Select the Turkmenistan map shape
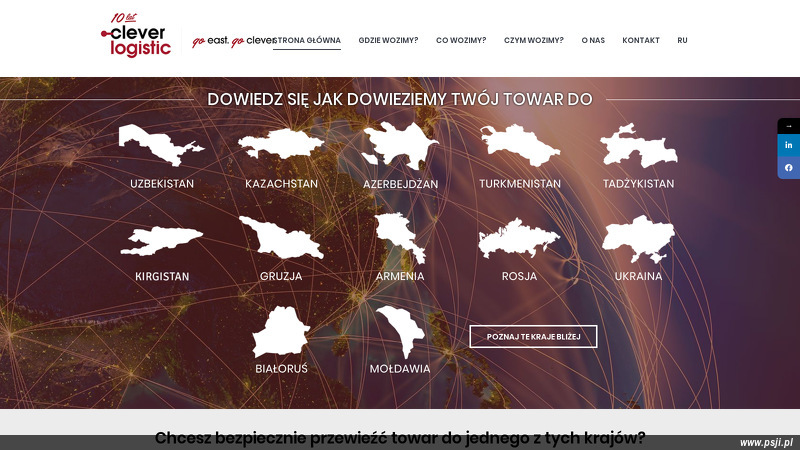Image resolution: width=800 pixels, height=450 pixels. coord(520,145)
